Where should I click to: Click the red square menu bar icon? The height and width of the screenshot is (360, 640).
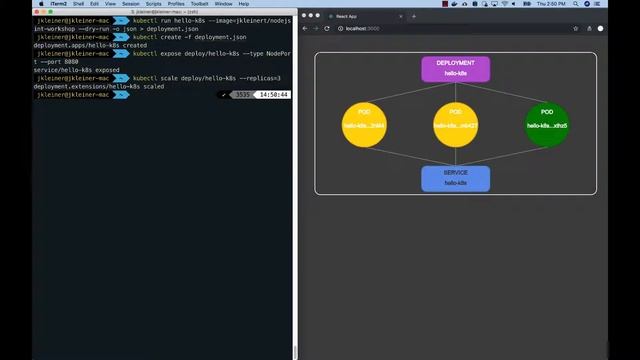tap(445, 4)
